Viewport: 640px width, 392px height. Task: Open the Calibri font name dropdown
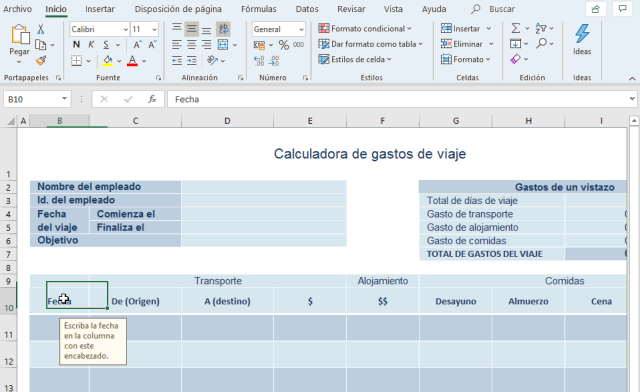[125, 29]
